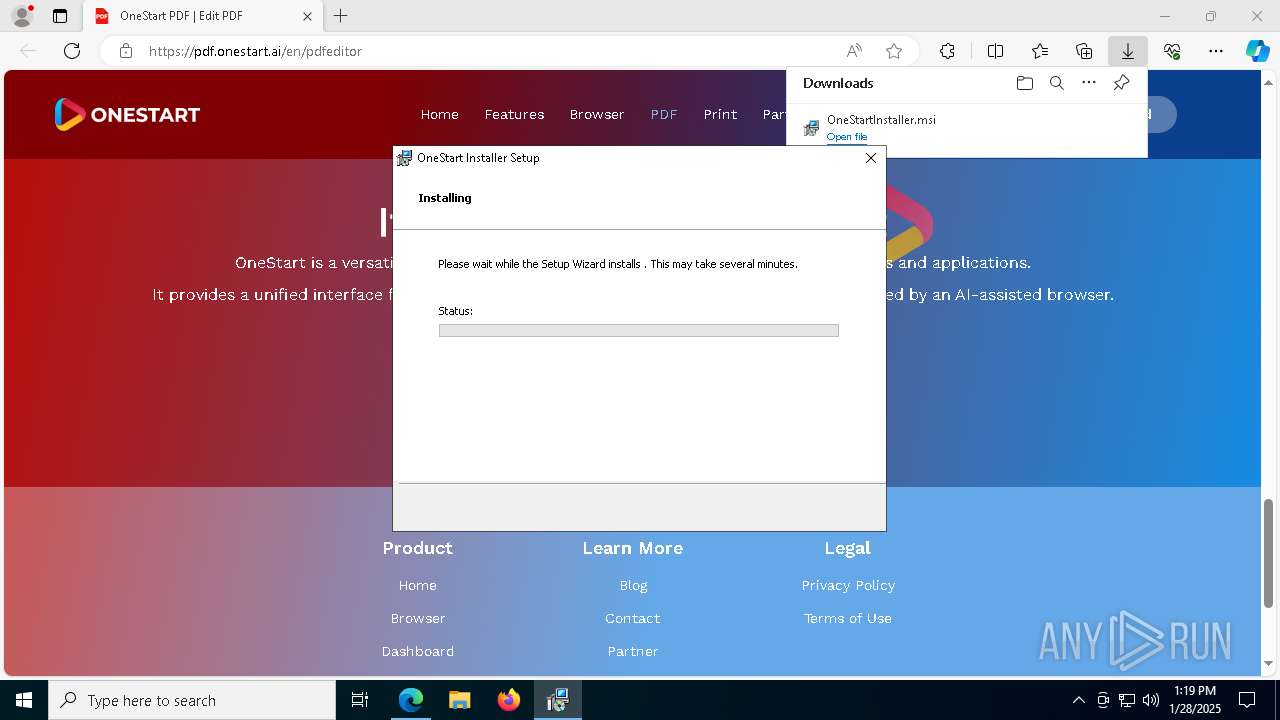Open network icon in system tray
Viewport: 1280px width, 720px height.
(x=1127, y=700)
